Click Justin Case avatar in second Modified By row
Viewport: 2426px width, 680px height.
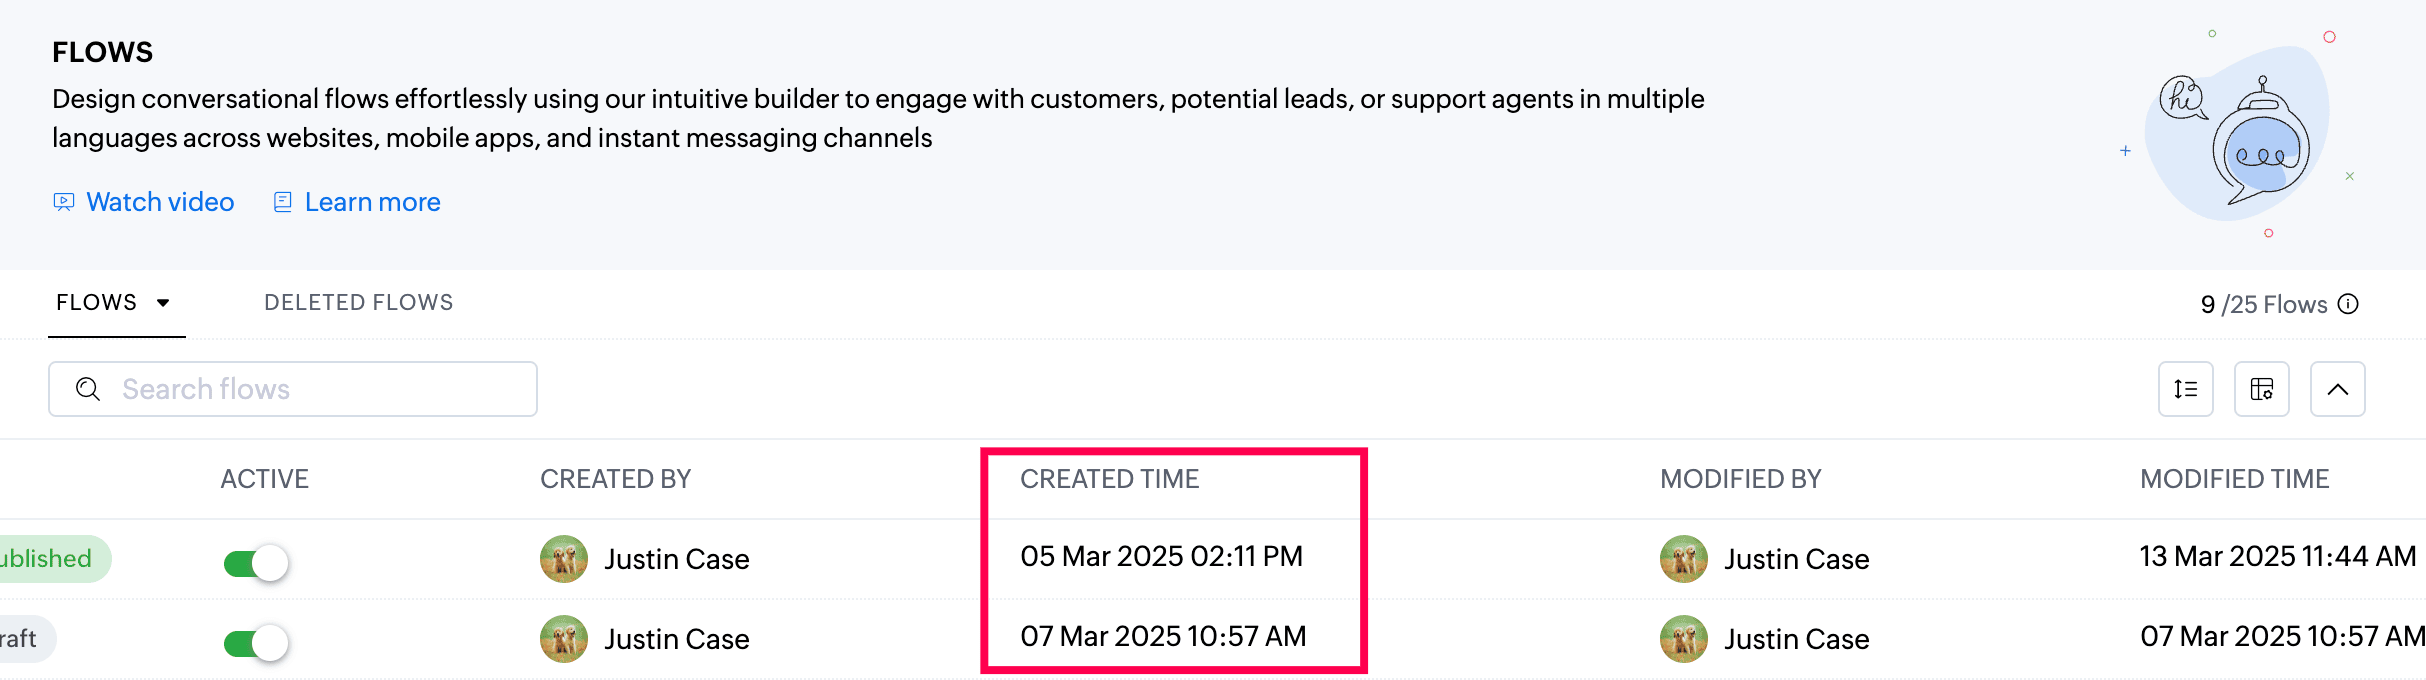[x=1684, y=639]
